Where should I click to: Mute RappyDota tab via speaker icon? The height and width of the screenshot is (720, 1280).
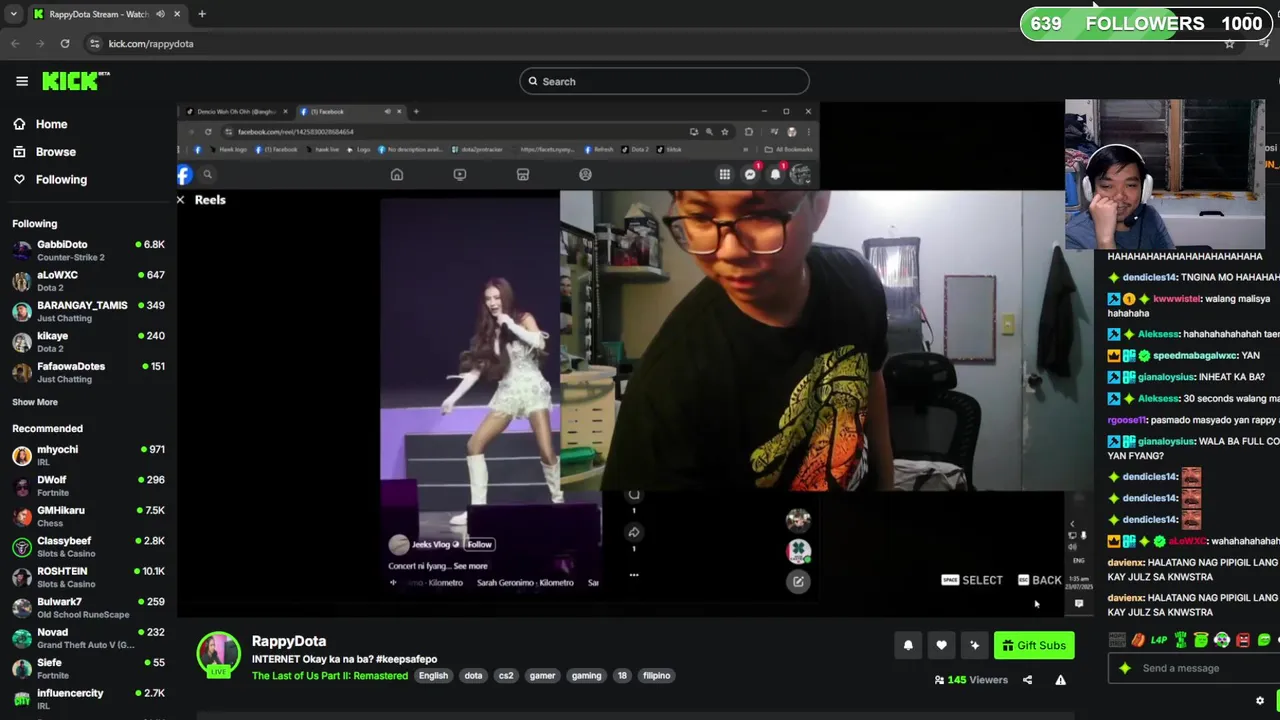[x=160, y=14]
